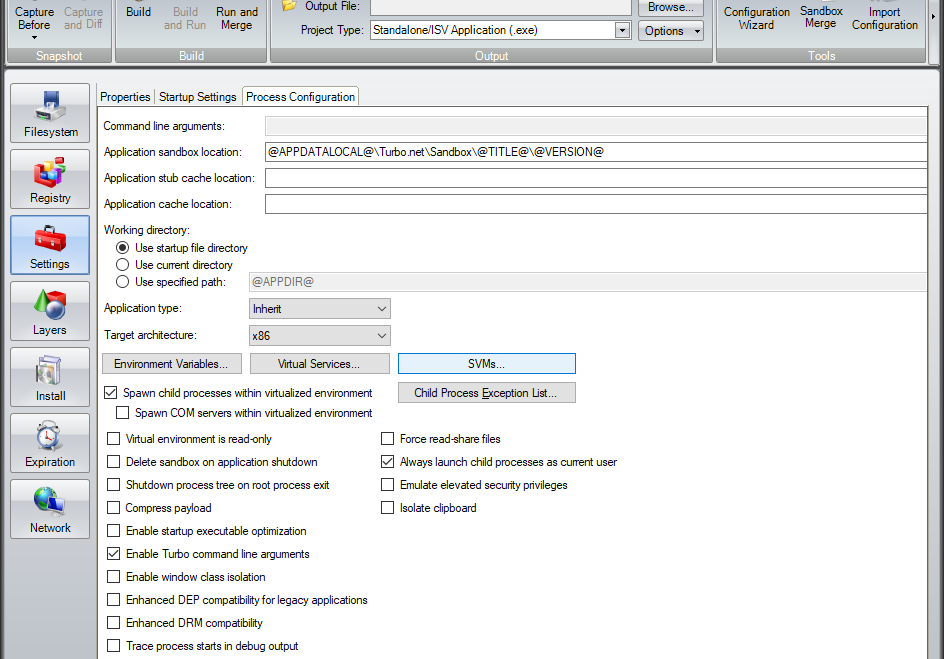This screenshot has width=944, height=659.
Task: Click the Output File text field
Action: 500,7
